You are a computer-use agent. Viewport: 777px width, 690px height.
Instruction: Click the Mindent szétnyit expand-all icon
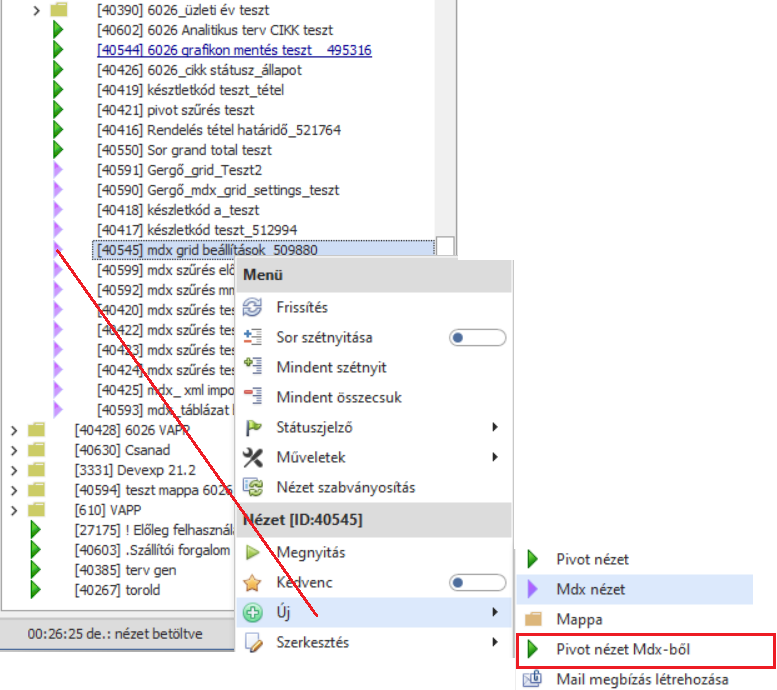[x=253, y=368]
